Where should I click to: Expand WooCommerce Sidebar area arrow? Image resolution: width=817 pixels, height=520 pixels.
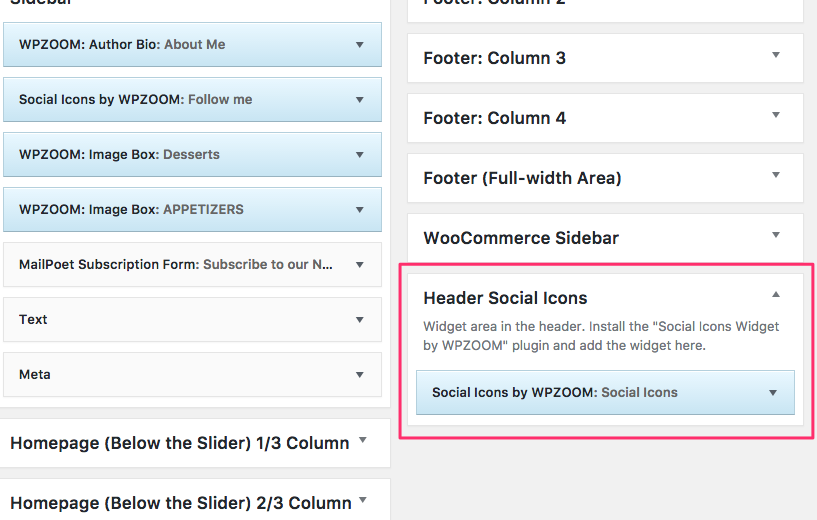click(776, 234)
